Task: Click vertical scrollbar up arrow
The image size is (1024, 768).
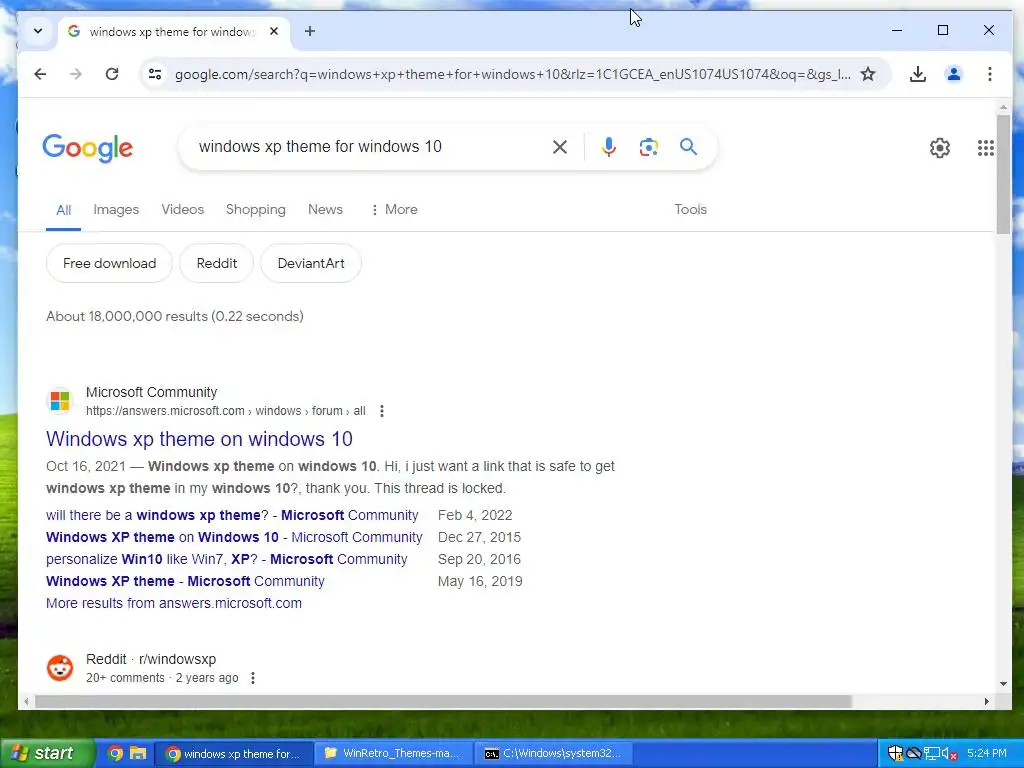Action: (x=1003, y=107)
